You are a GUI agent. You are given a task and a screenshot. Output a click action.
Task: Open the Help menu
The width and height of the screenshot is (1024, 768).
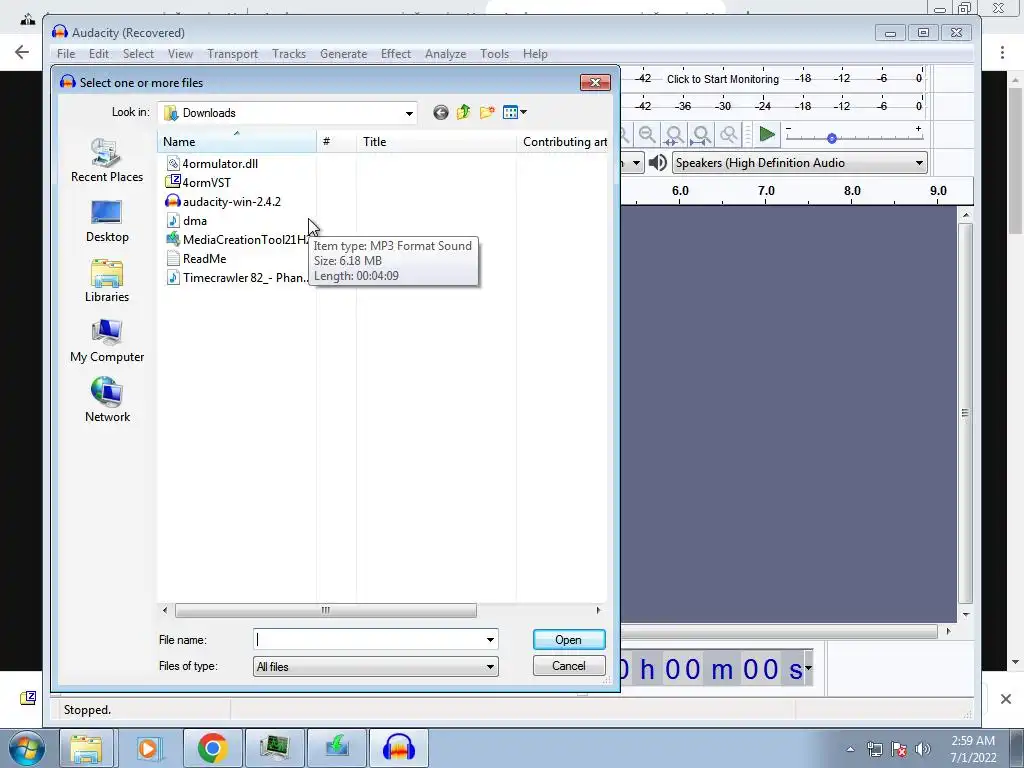point(535,54)
